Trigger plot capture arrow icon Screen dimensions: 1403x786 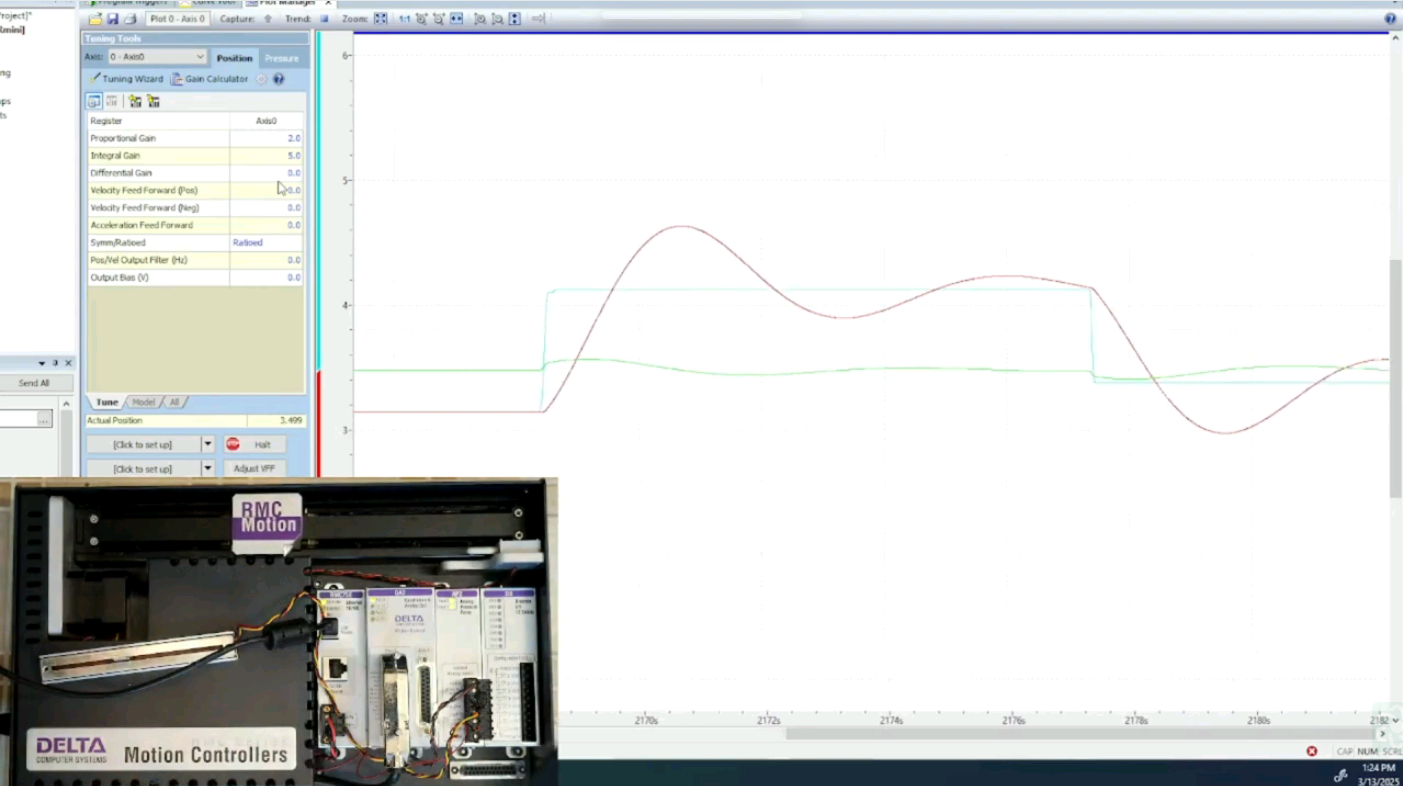pyautogui.click(x=268, y=19)
